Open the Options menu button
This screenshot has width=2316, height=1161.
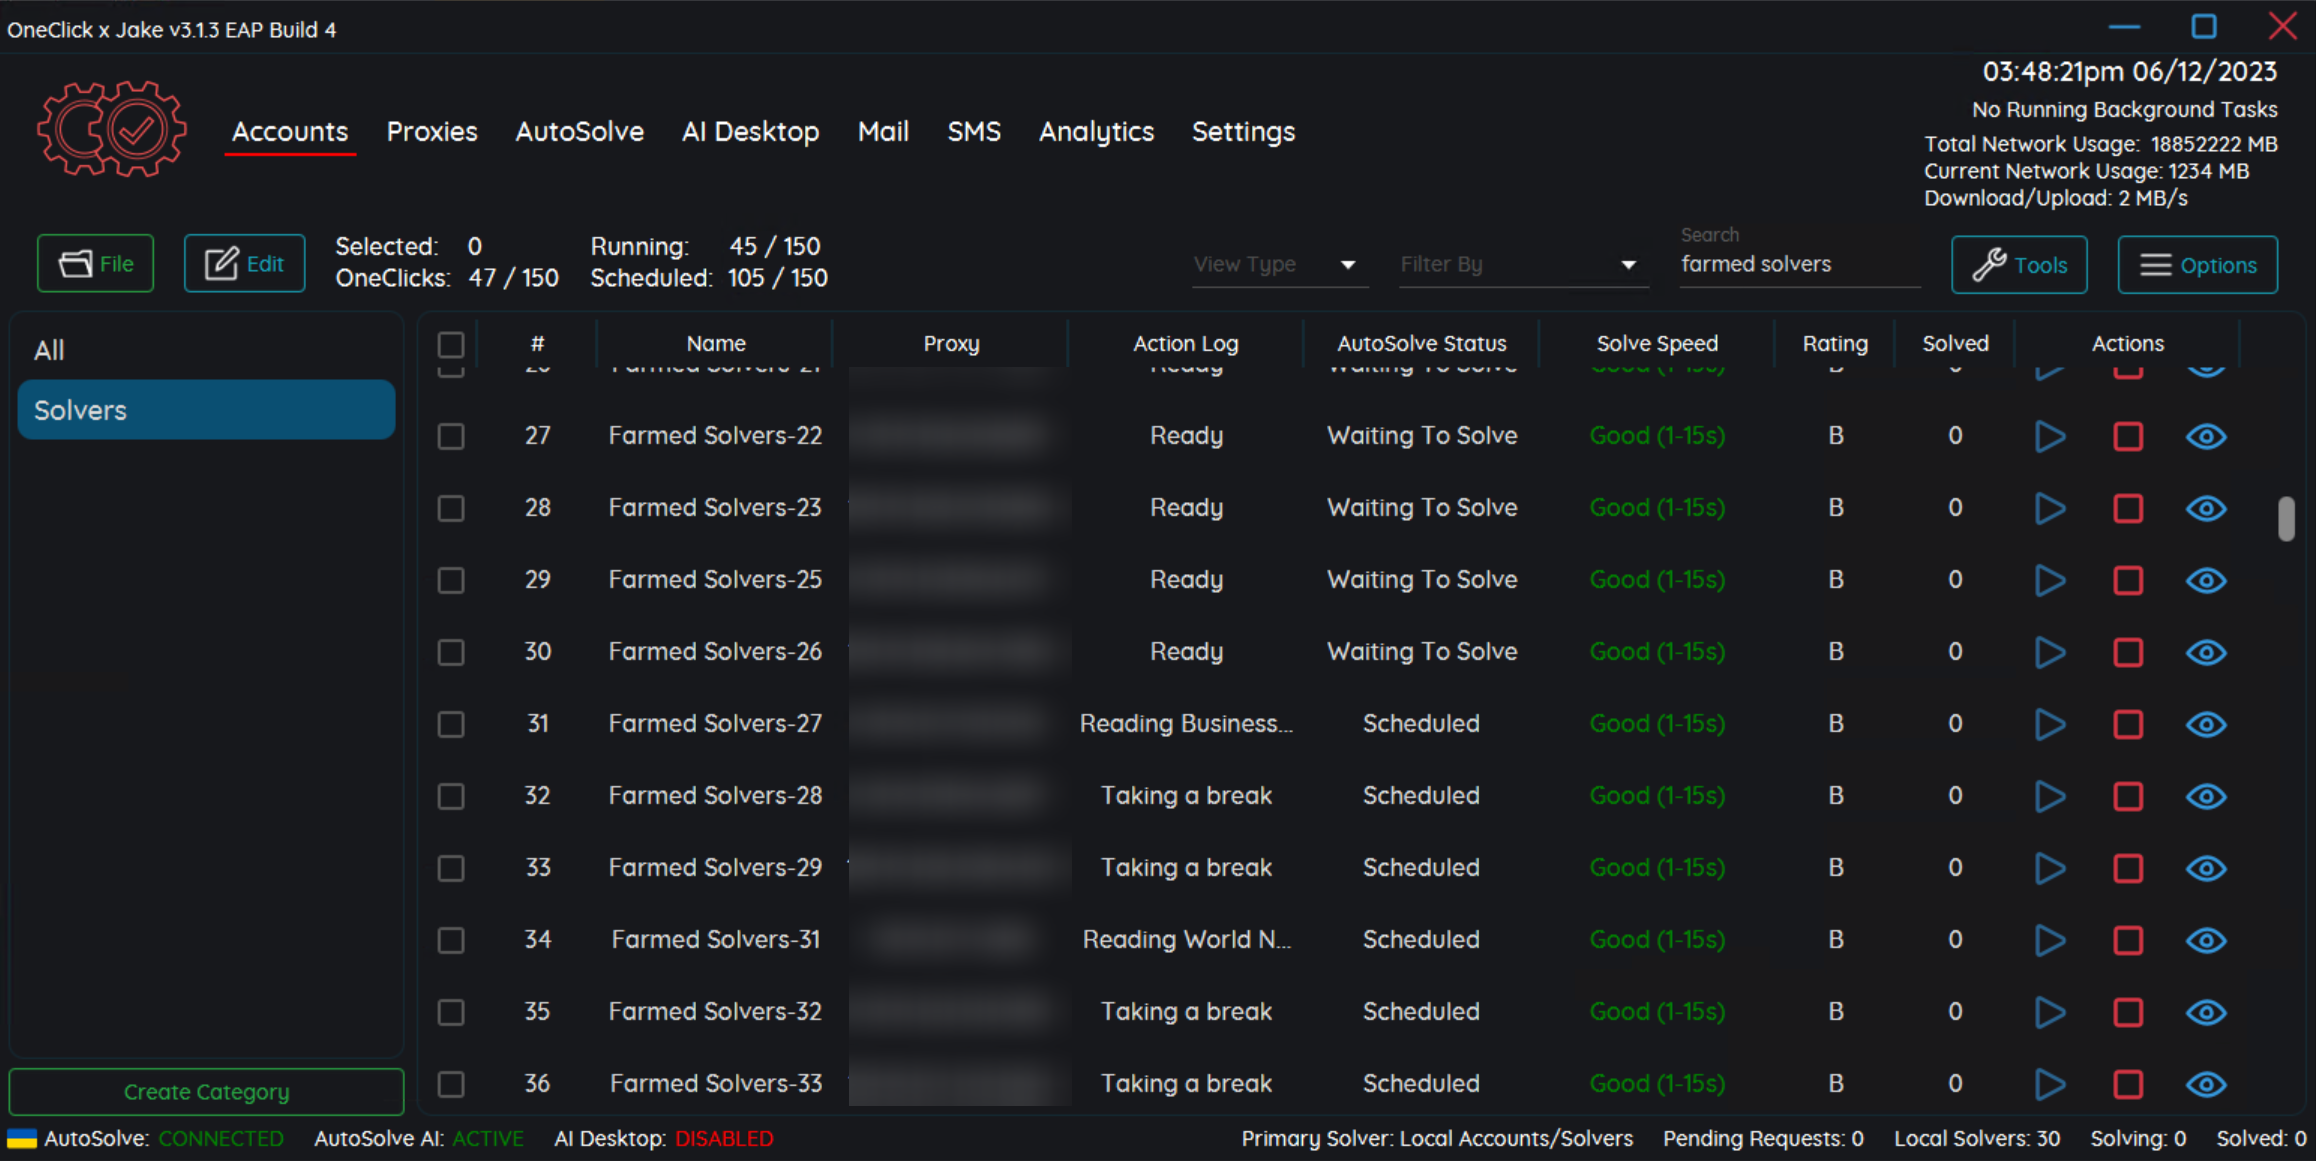(x=2197, y=265)
